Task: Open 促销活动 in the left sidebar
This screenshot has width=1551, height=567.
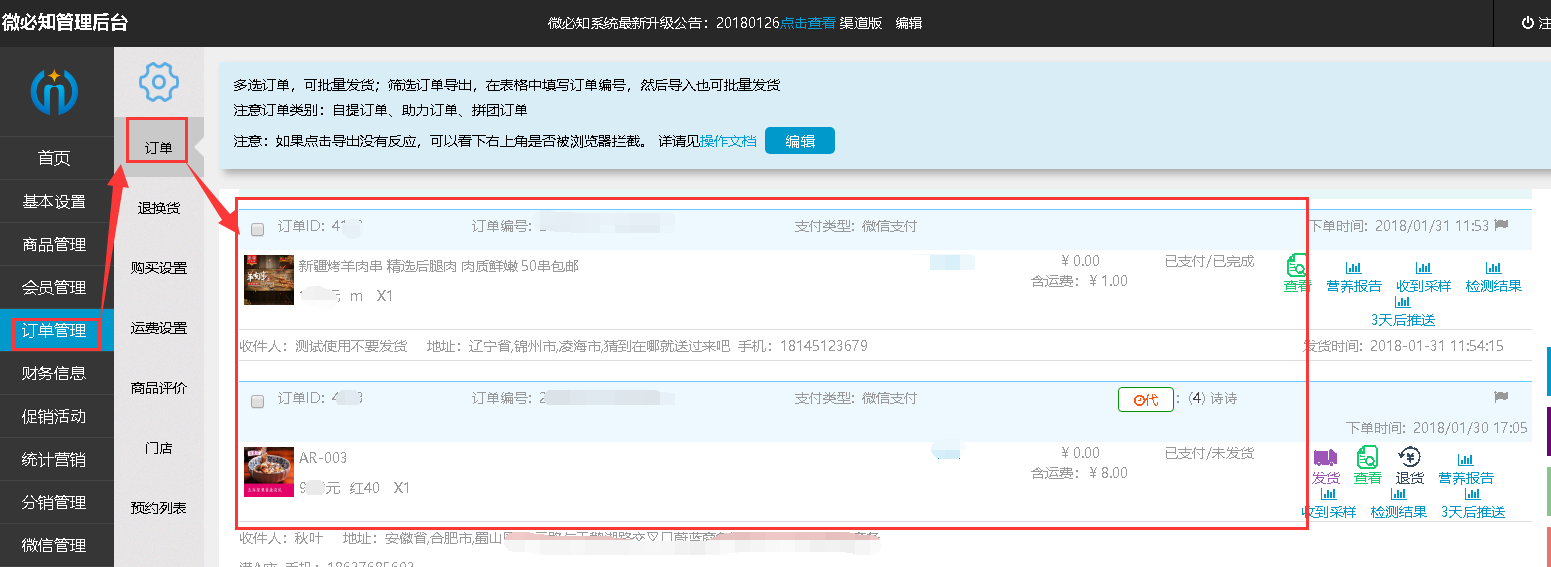Action: point(54,416)
